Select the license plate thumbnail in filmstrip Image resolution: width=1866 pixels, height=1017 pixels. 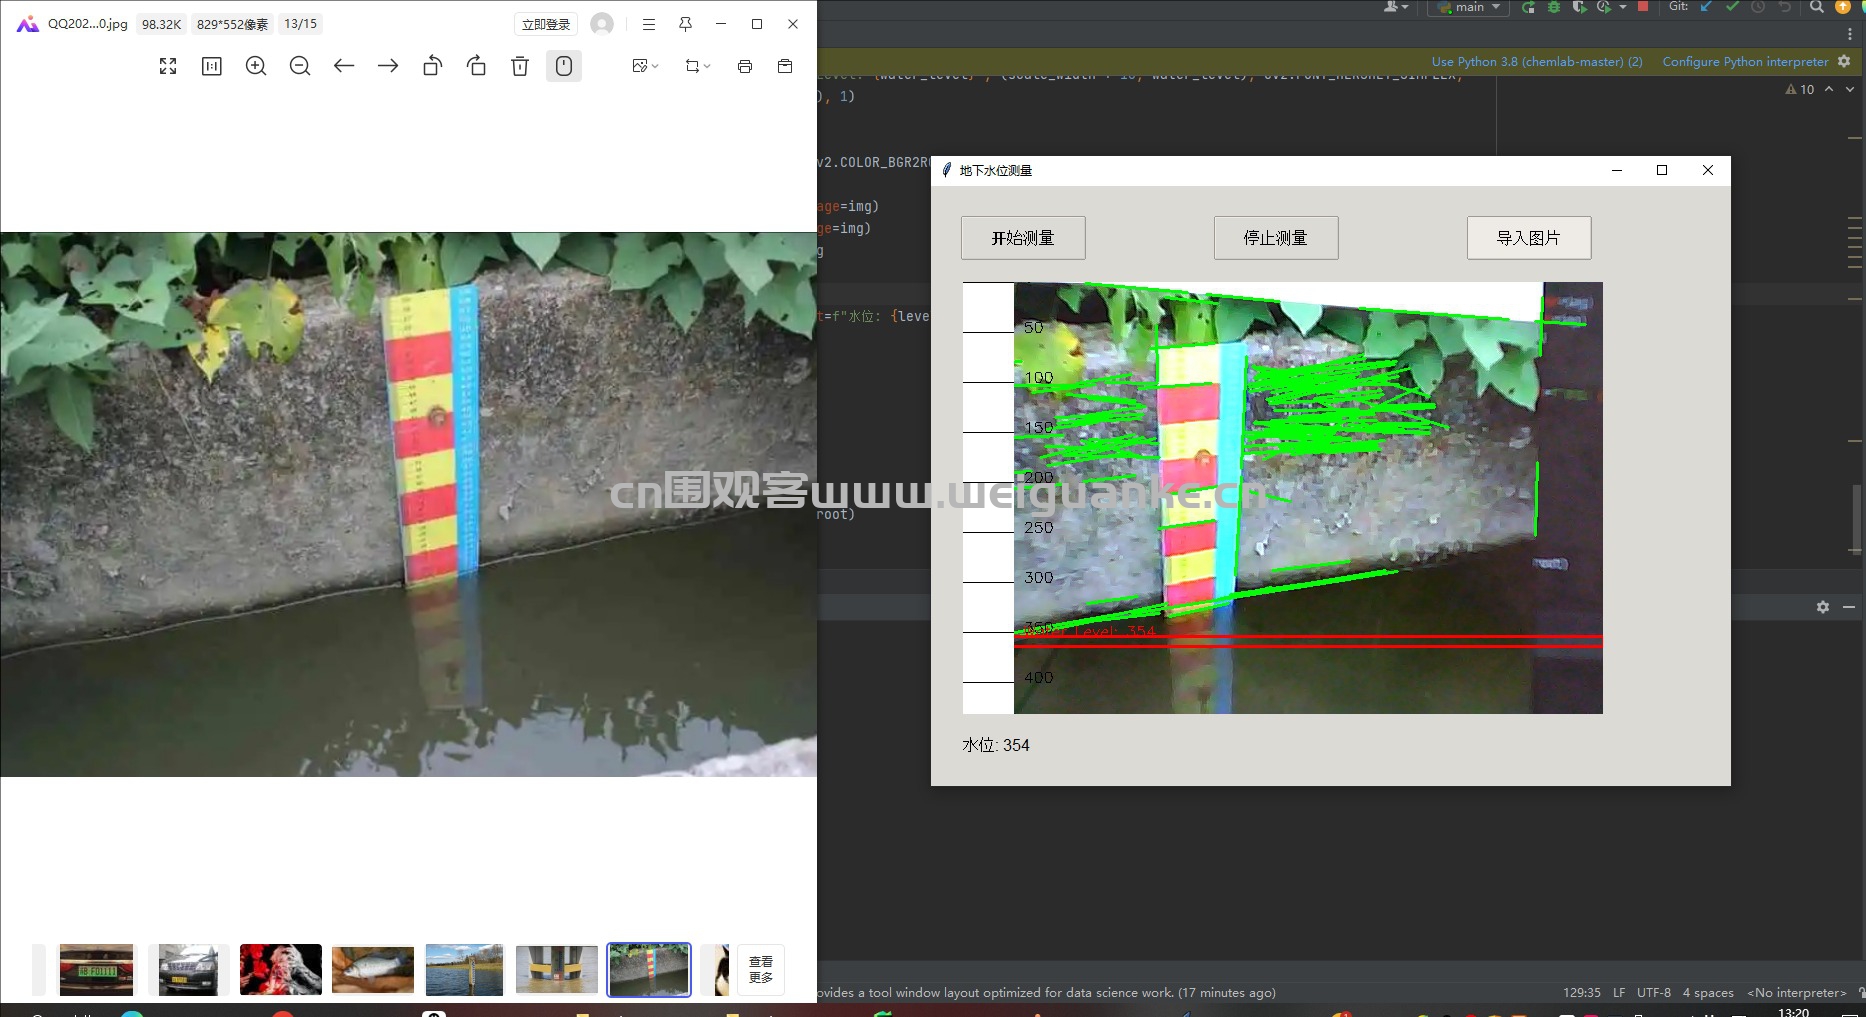[96, 970]
